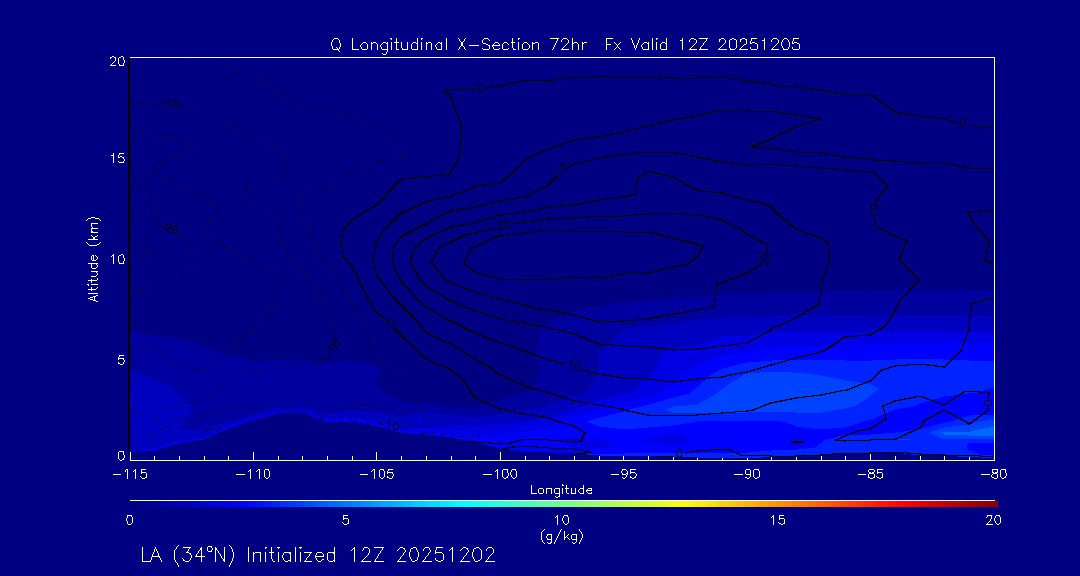The image size is (1080, 576).
Task: Click the colorbar tick label 15
Action: [777, 520]
